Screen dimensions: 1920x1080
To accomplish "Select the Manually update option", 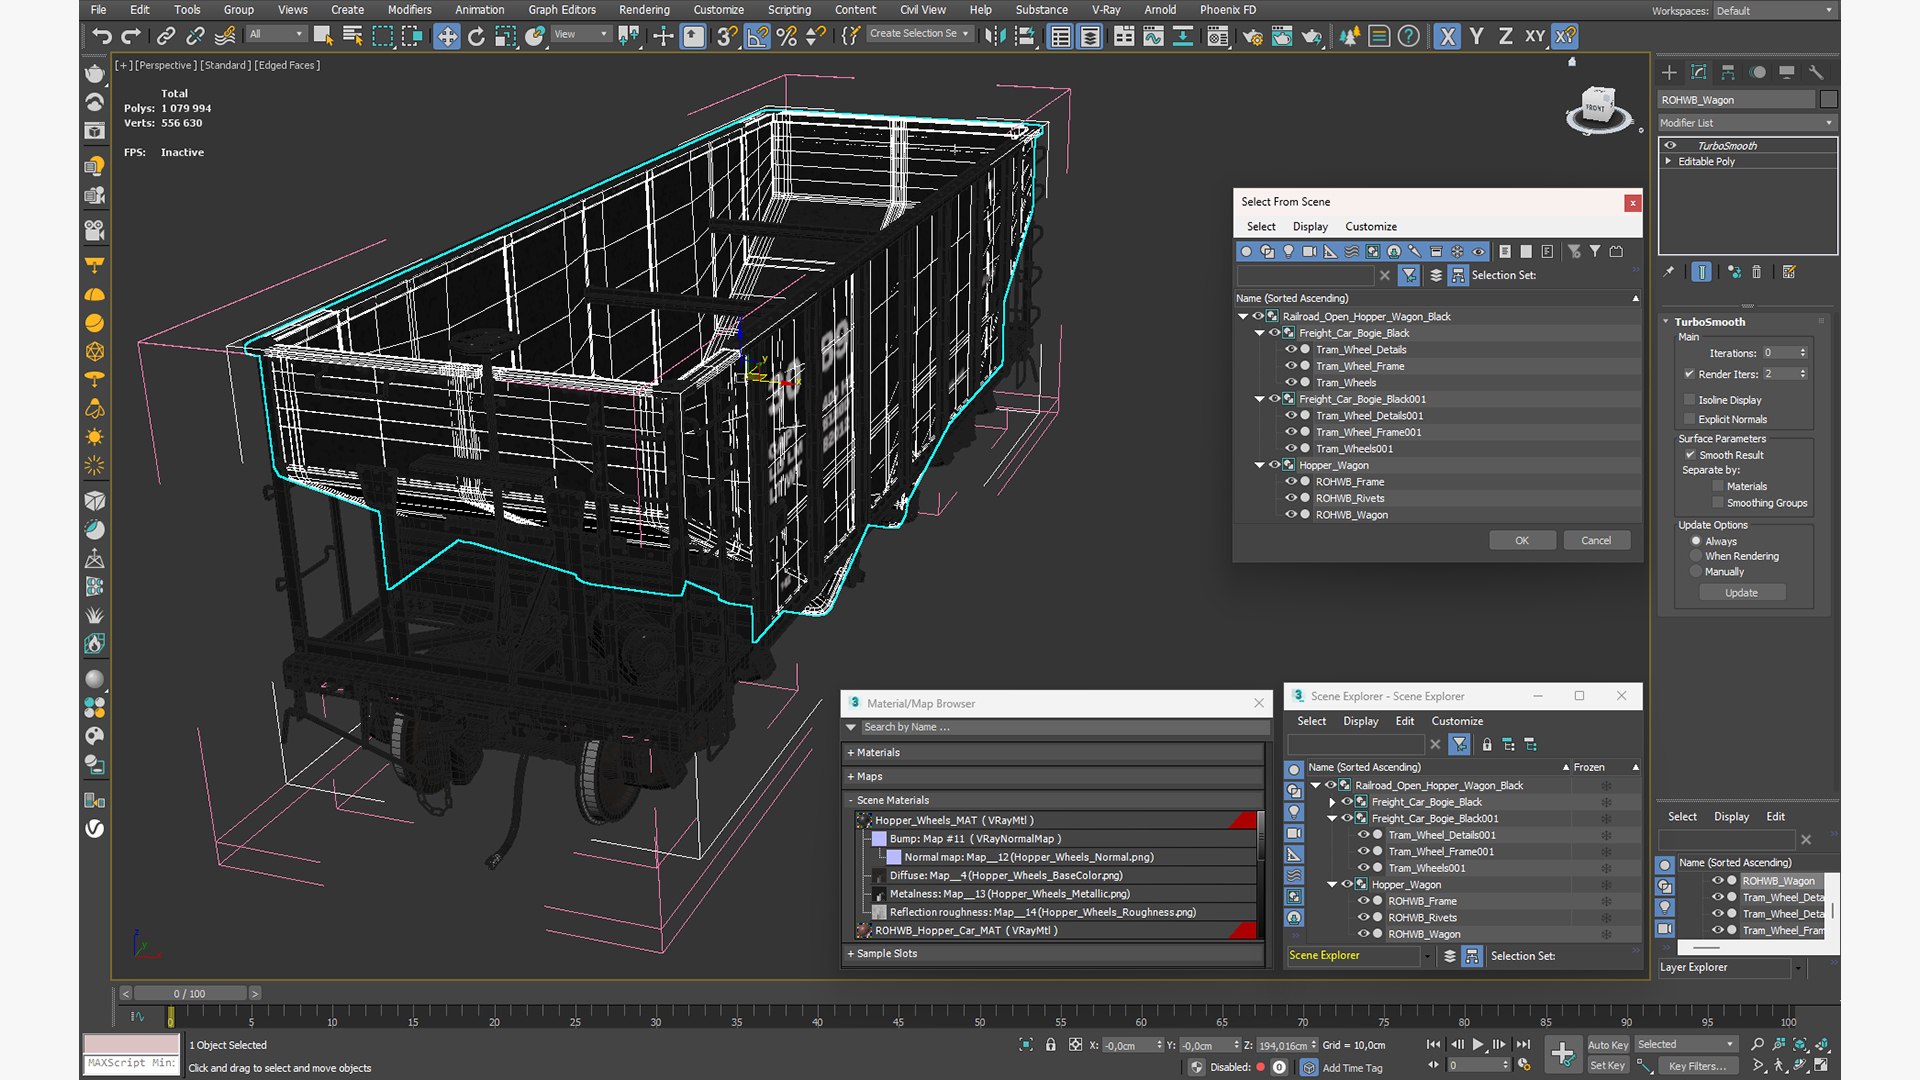I will click(1696, 572).
